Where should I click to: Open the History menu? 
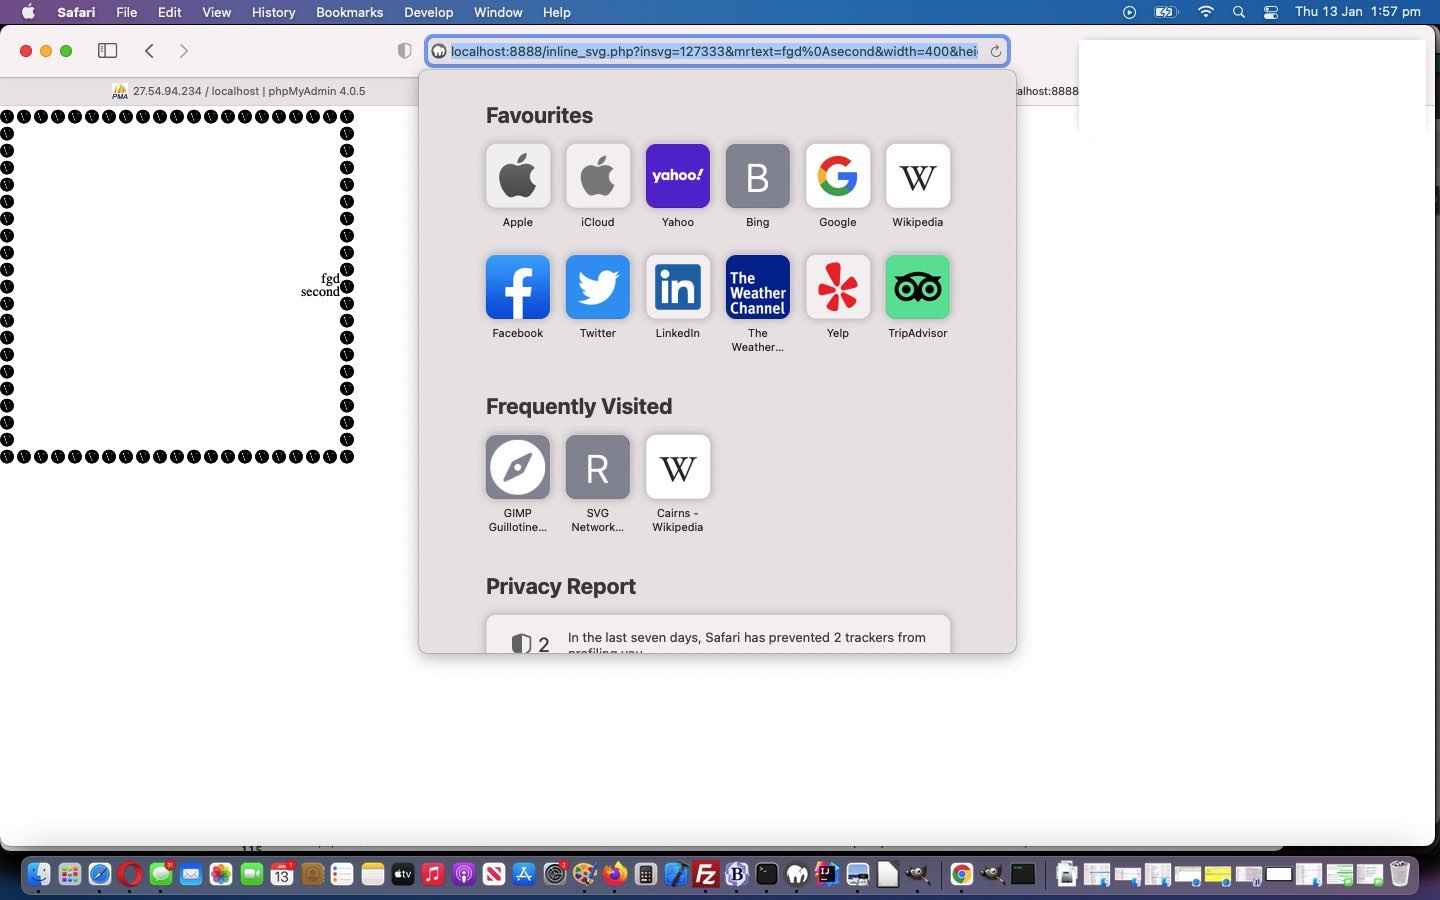coord(273,12)
